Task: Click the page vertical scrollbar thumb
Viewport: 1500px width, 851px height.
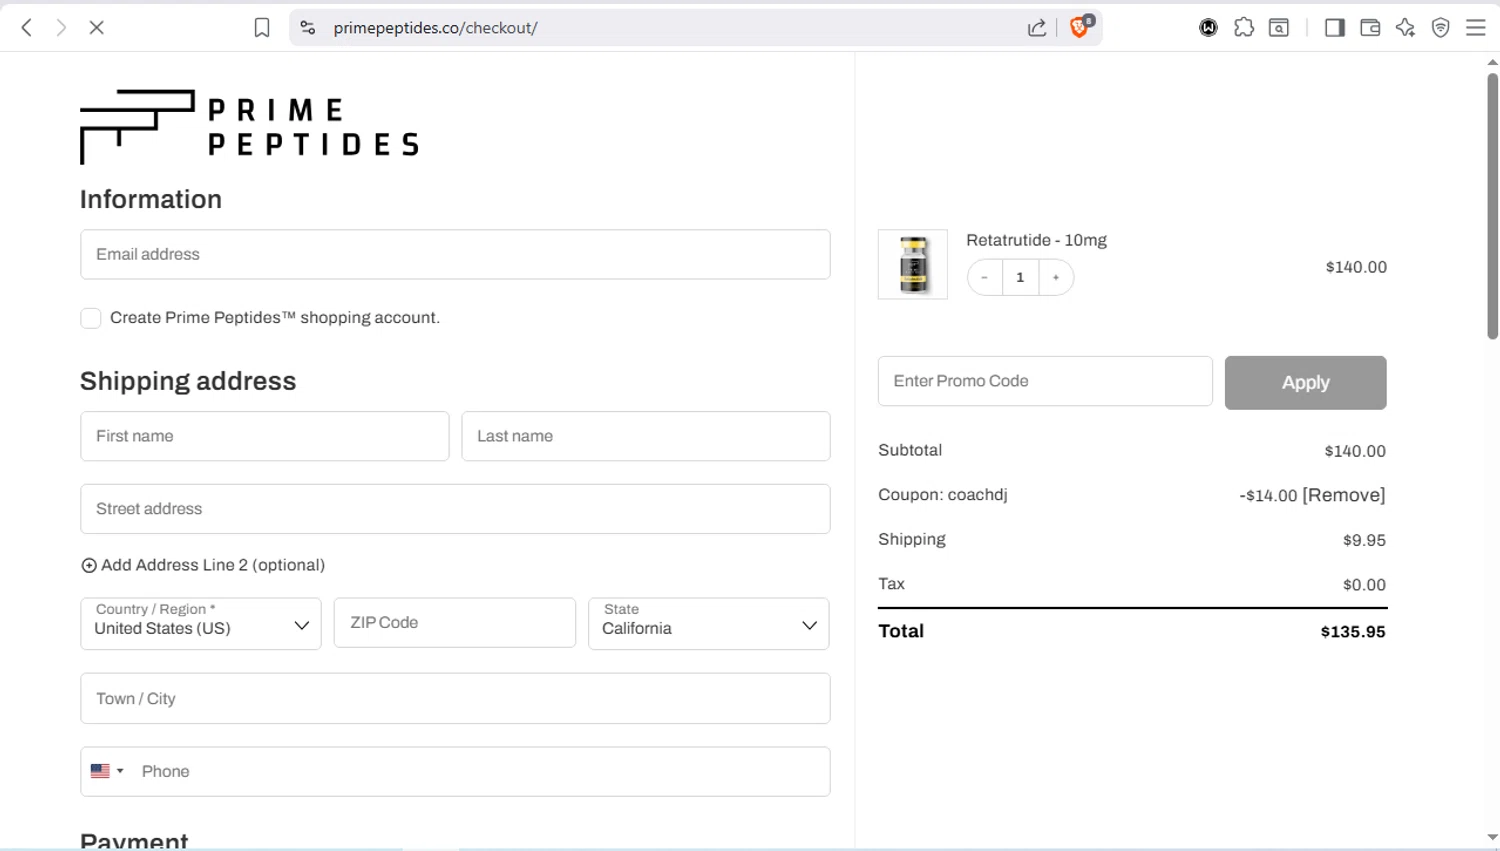Action: click(x=1492, y=205)
